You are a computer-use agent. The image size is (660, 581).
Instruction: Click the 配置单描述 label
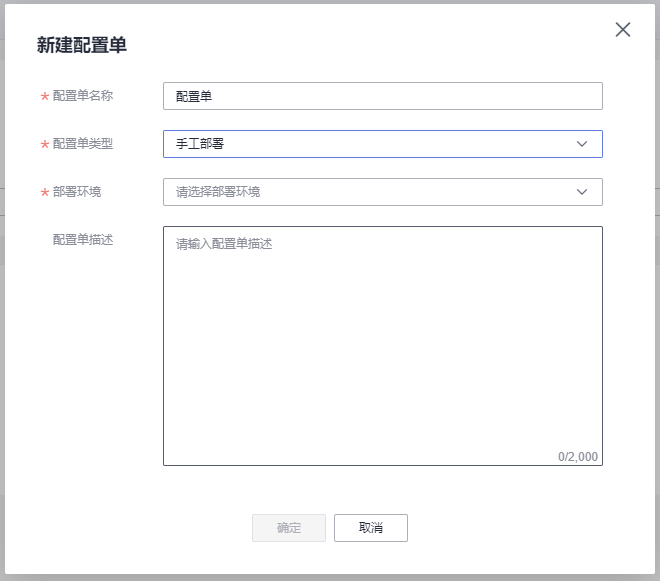[x=82, y=240]
